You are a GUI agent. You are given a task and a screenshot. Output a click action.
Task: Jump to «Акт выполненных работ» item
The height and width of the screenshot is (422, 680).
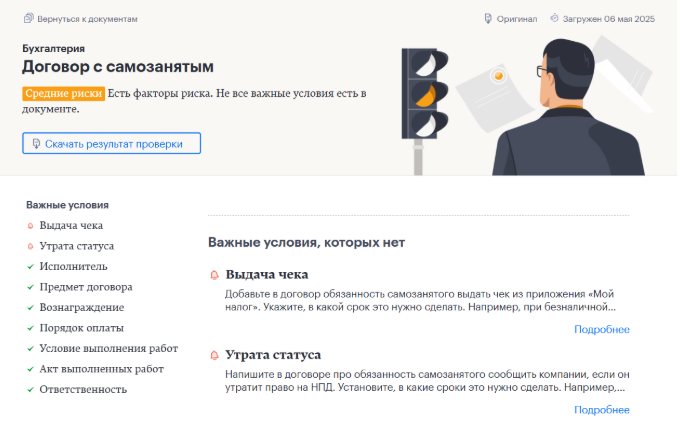tap(102, 369)
